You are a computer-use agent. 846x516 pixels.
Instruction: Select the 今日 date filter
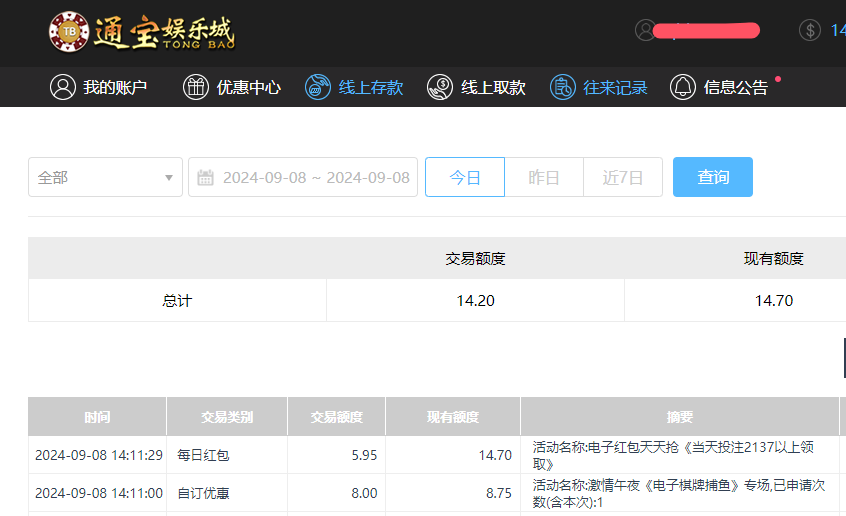click(465, 177)
